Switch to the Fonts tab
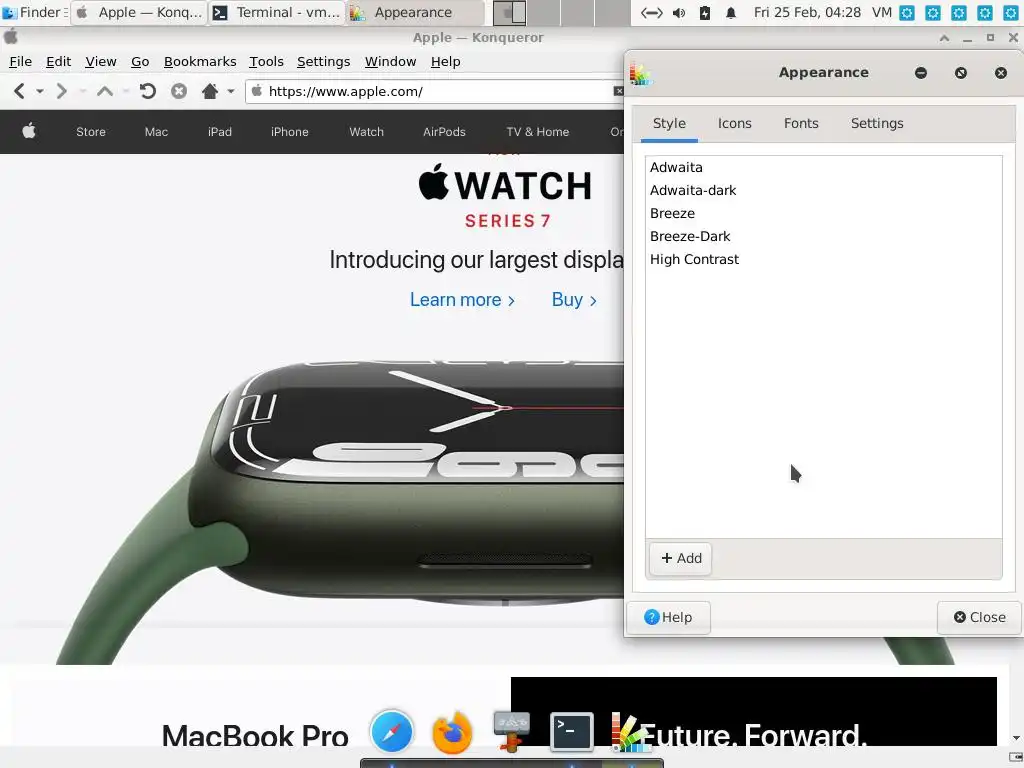The height and width of the screenshot is (768, 1024). click(x=801, y=123)
